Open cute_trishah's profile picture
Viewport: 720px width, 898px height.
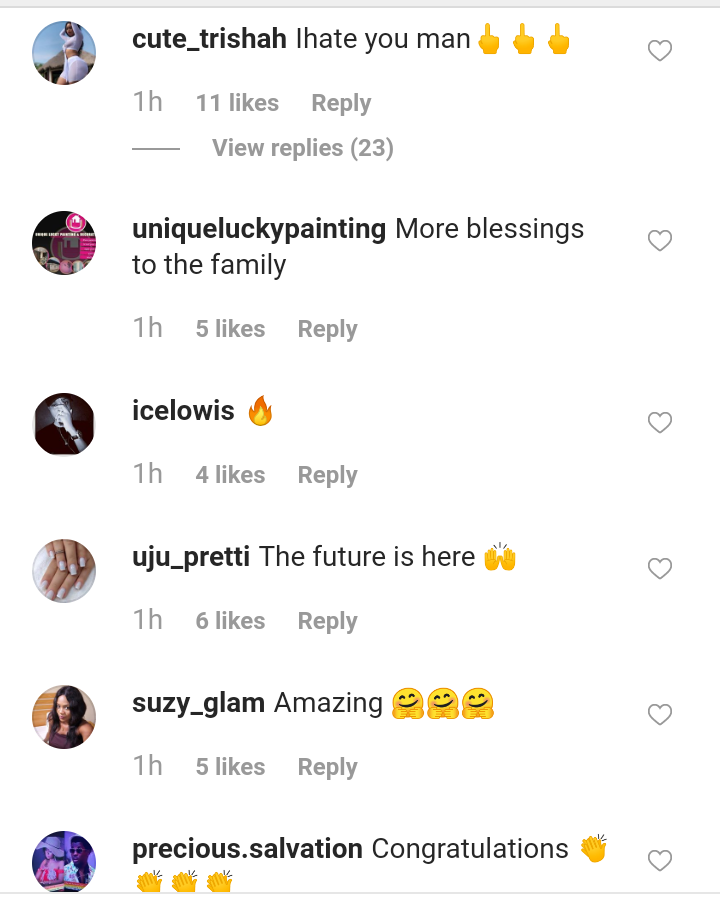[x=64, y=52]
